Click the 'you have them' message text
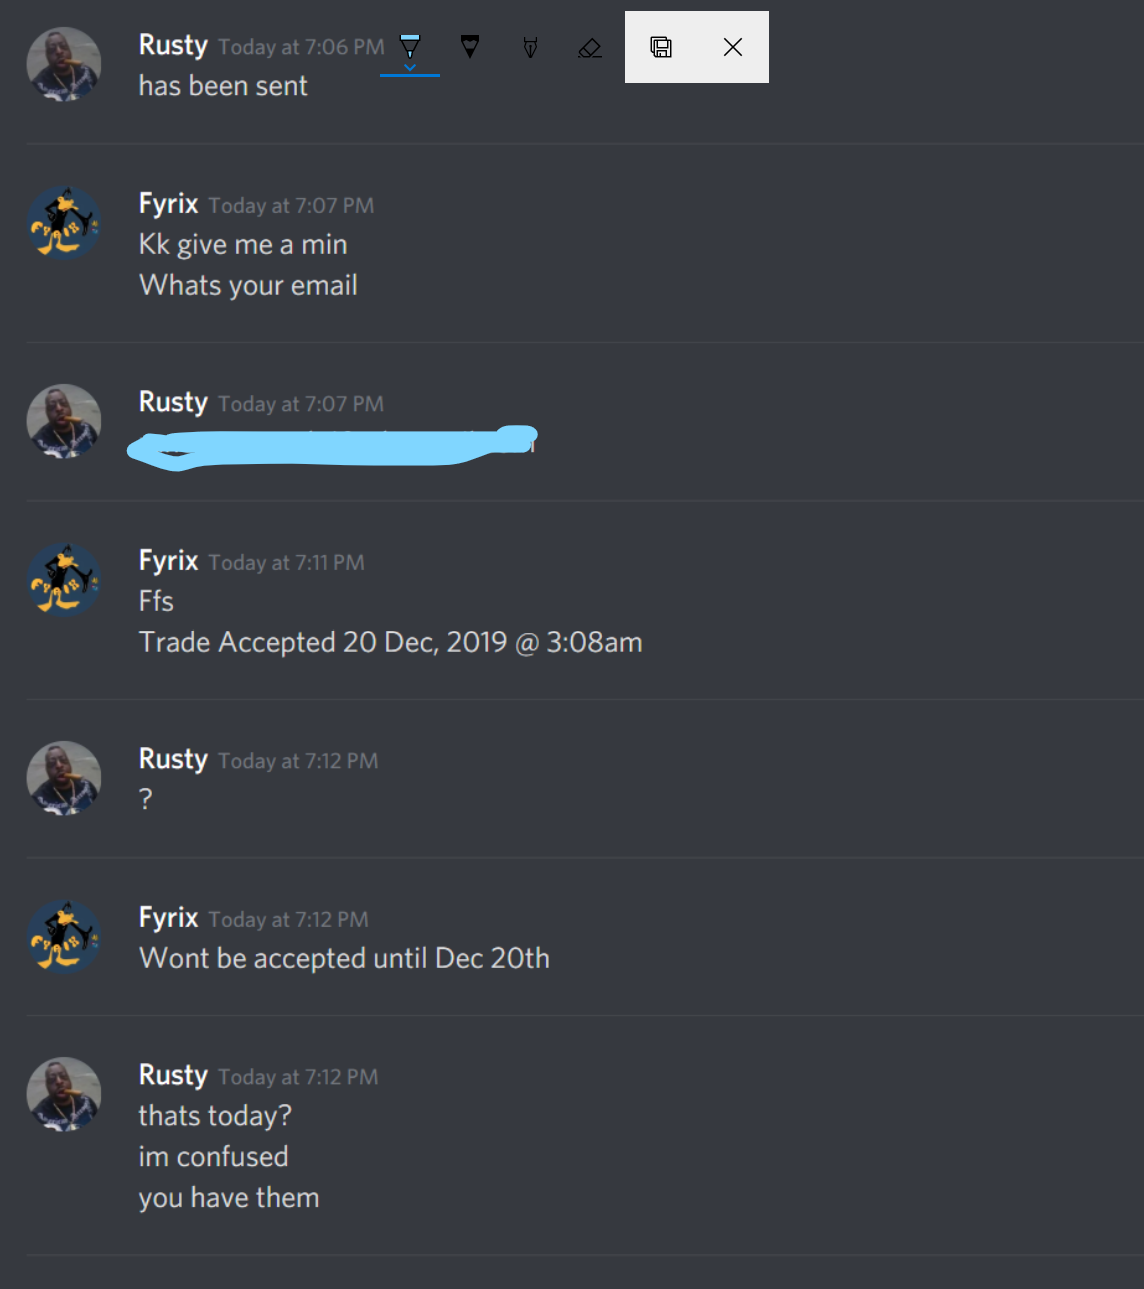This screenshot has width=1144, height=1289. point(229,1198)
